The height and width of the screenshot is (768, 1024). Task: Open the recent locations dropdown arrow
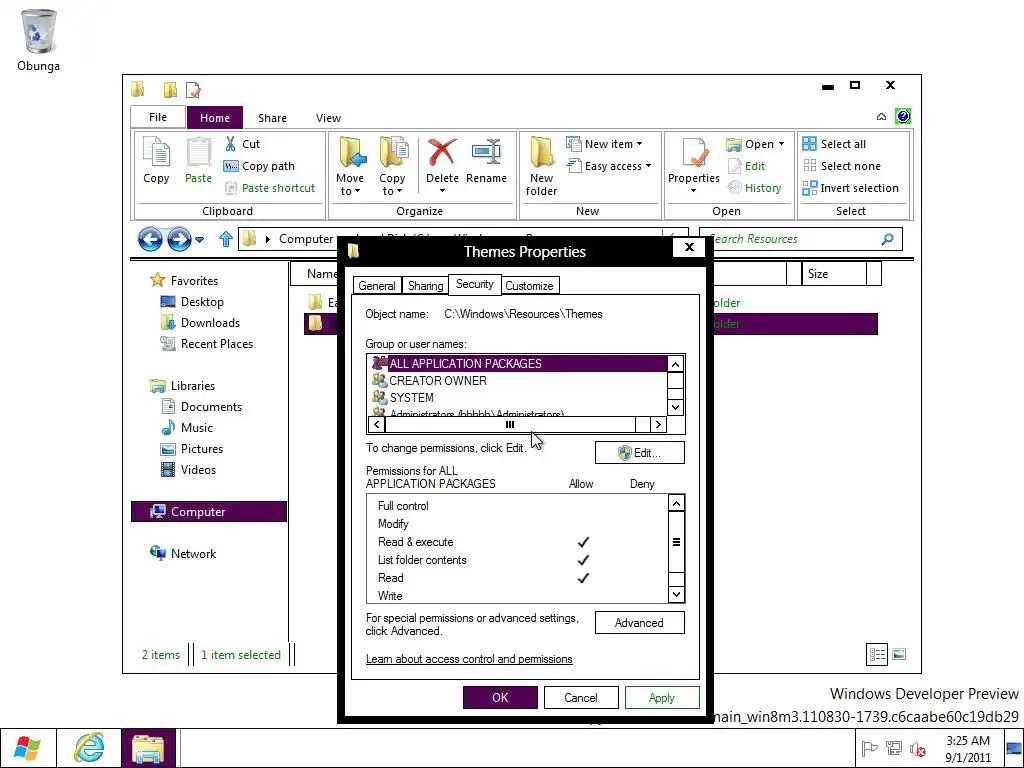click(x=200, y=240)
